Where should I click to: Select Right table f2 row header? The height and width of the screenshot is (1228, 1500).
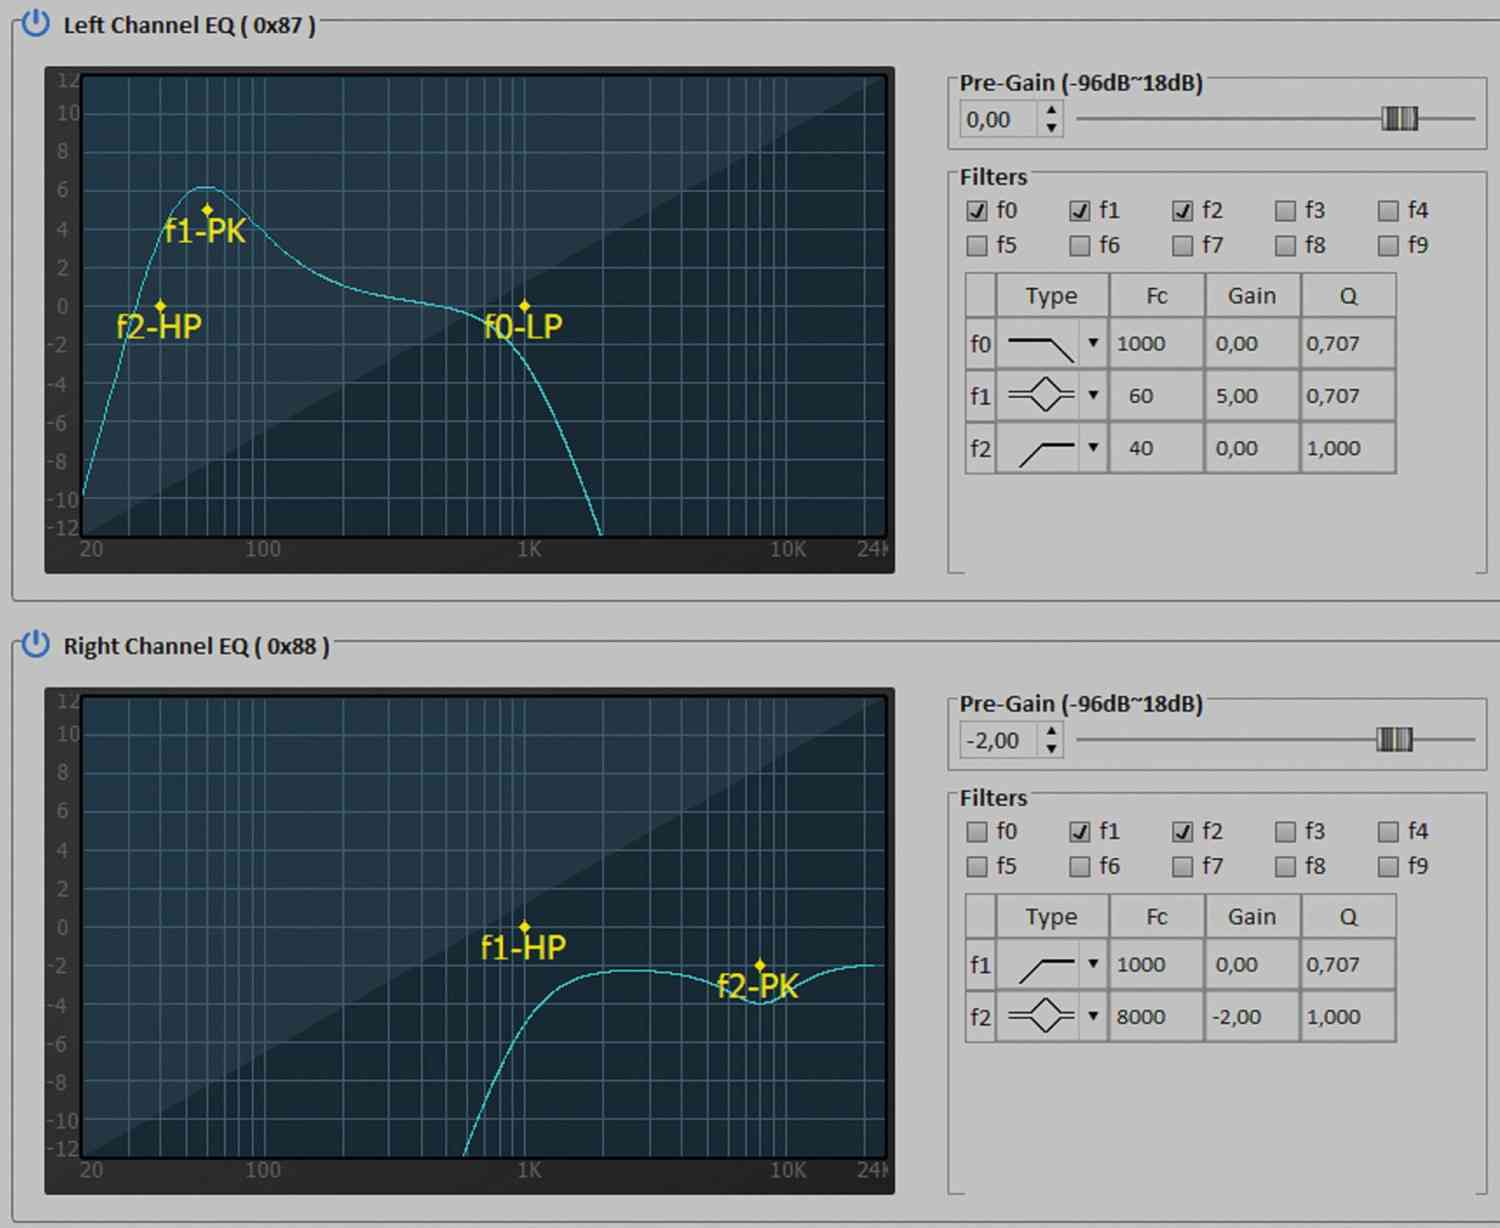[980, 1017]
